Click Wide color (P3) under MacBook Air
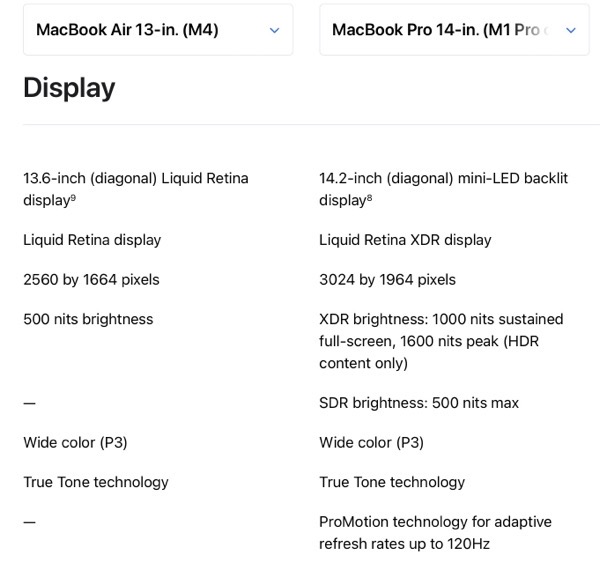600x585 pixels. (x=75, y=442)
